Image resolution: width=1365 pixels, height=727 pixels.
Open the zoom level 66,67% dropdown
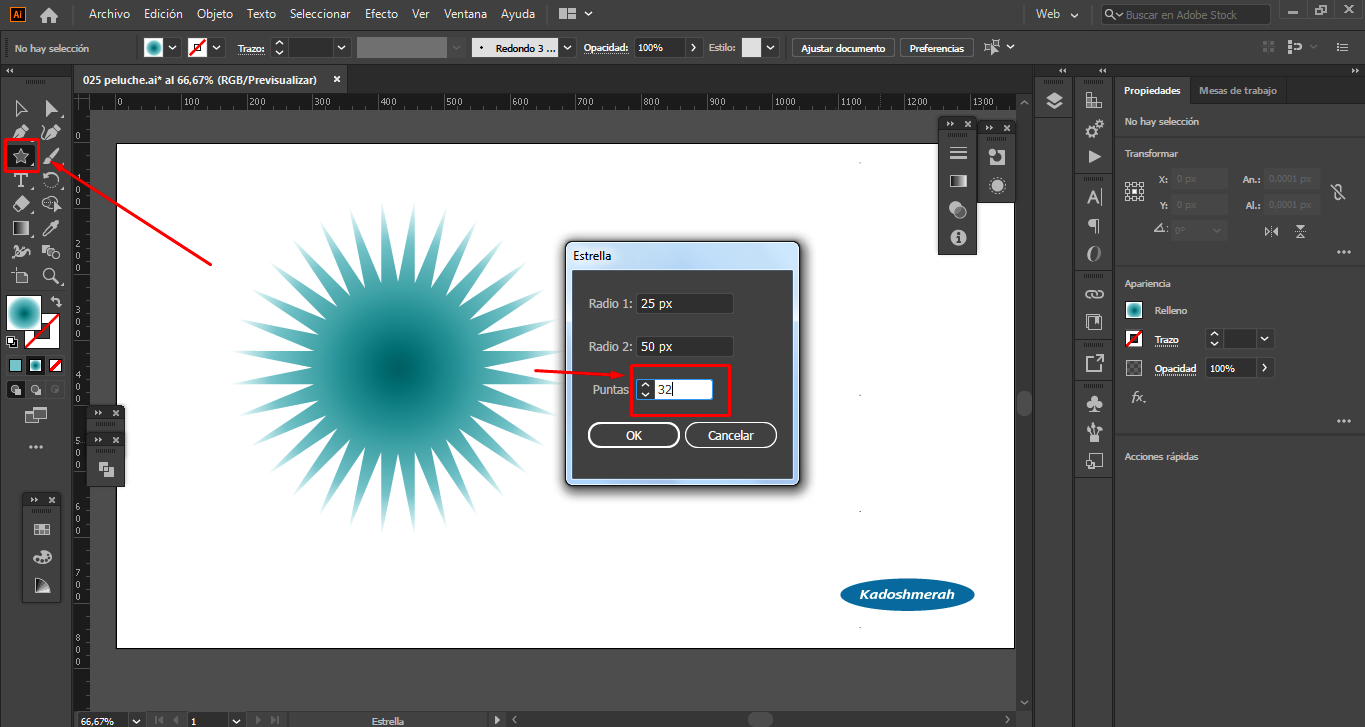pyautogui.click(x=138, y=720)
